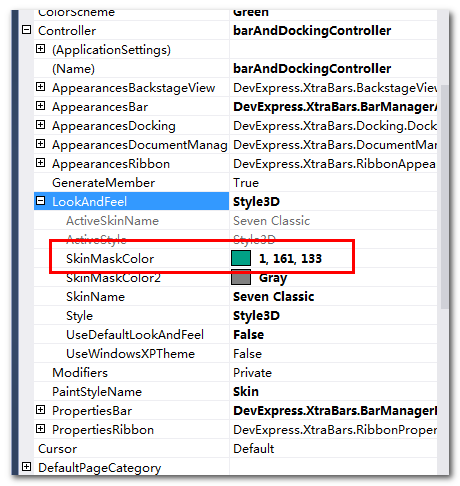Screen dimensions: 460x486
Task: Collapse the Controller property node
Action: pos(27,30)
